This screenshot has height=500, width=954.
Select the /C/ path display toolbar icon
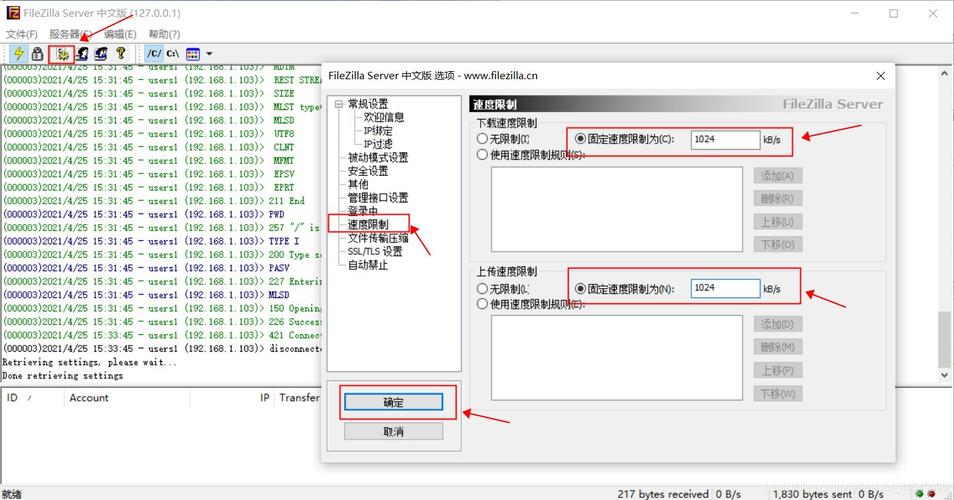[x=154, y=54]
